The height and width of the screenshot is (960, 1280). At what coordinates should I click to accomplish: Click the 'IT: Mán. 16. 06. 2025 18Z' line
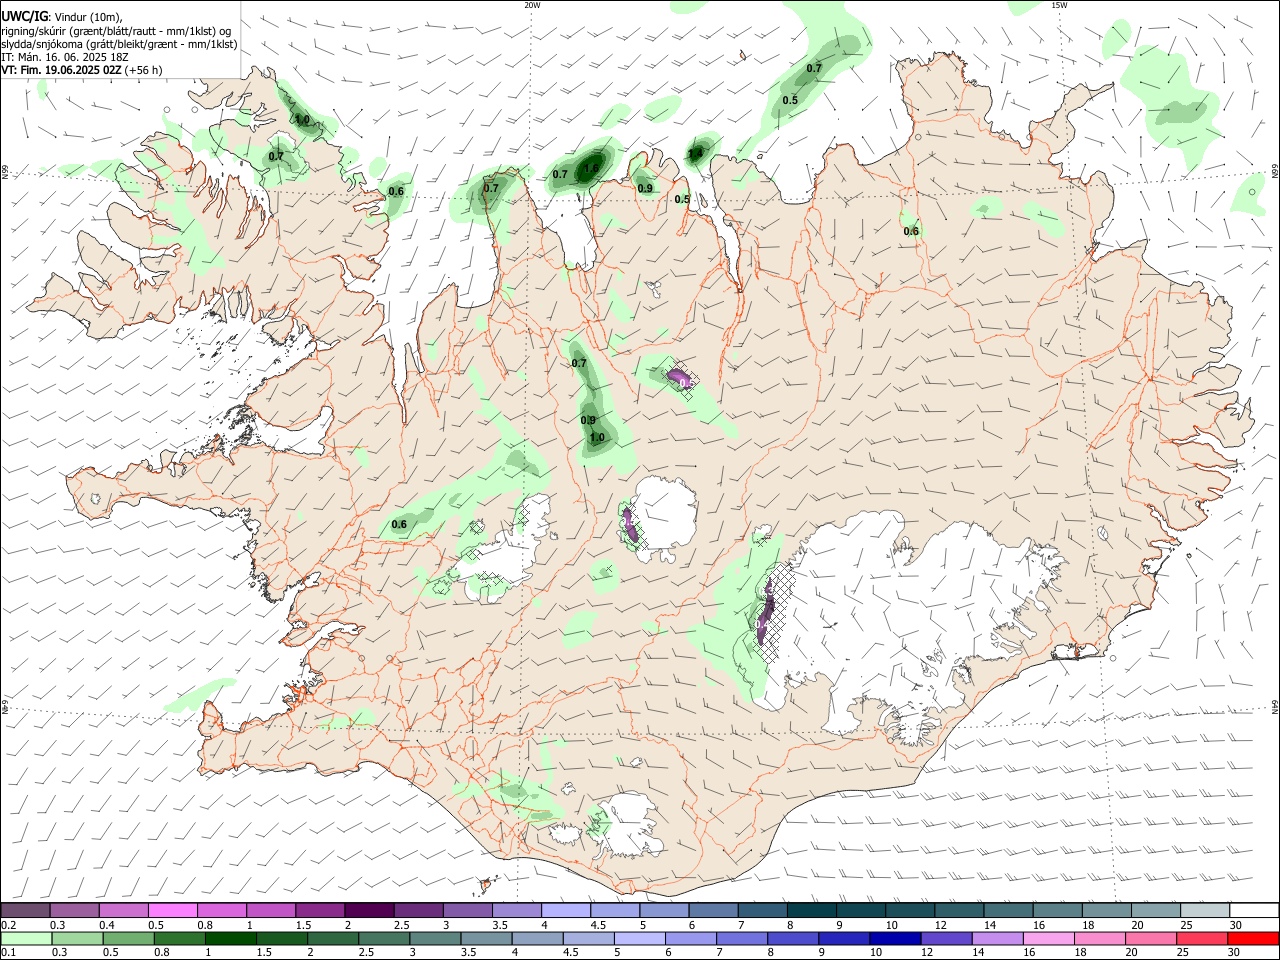[x=65, y=57]
